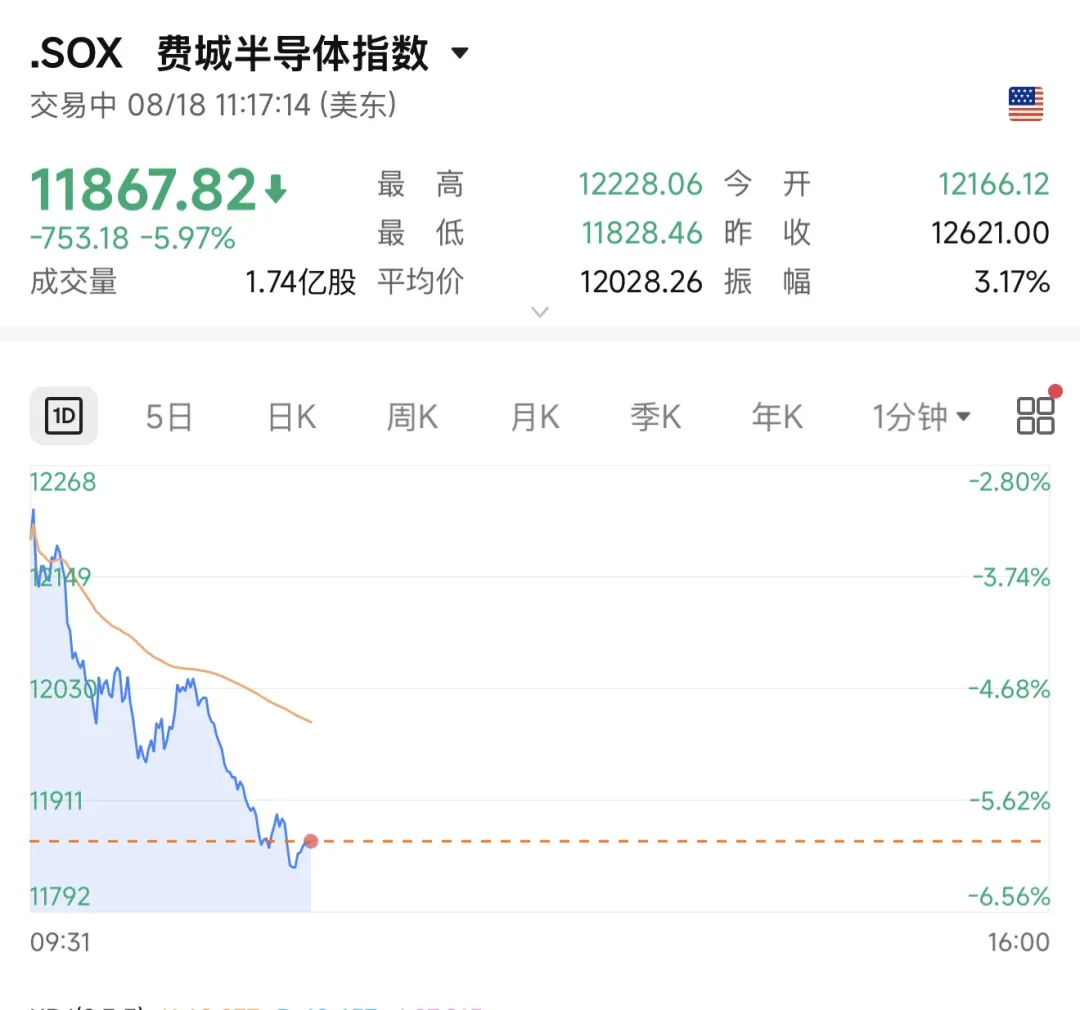Switch to the 年K chart tab

coord(777,417)
